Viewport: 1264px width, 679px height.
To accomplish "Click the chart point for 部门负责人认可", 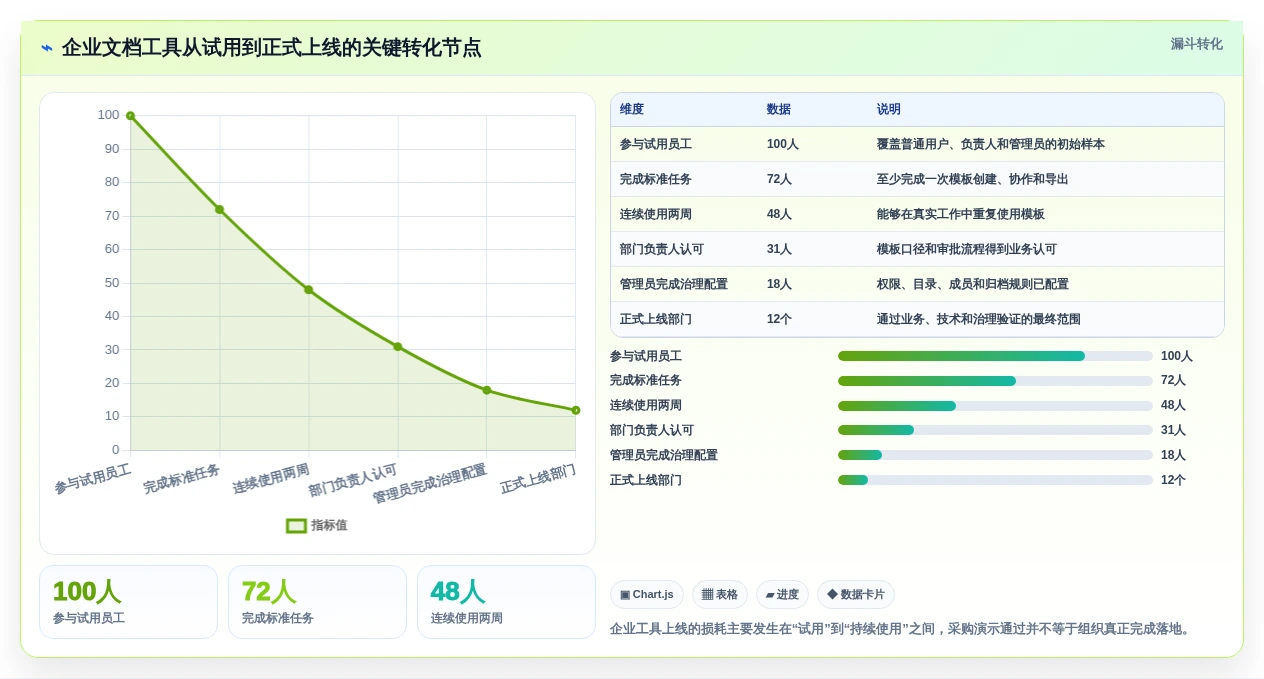I will 397,347.
